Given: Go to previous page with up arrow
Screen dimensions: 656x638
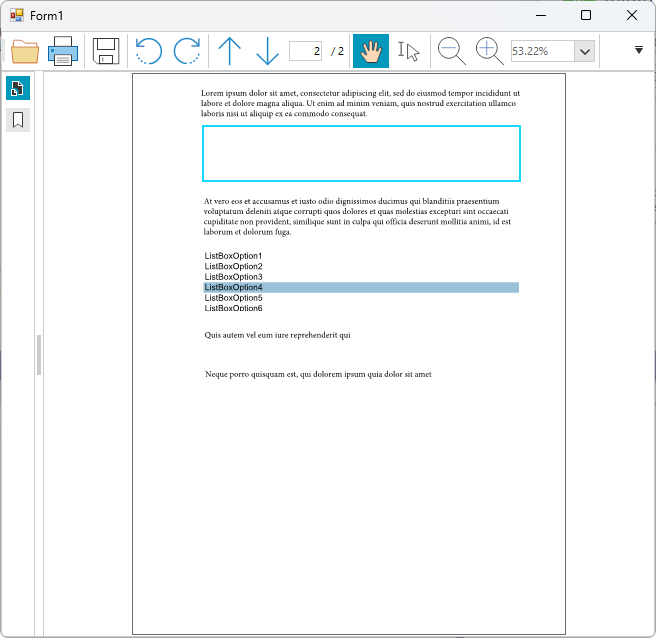Looking at the screenshot, I should pos(229,51).
